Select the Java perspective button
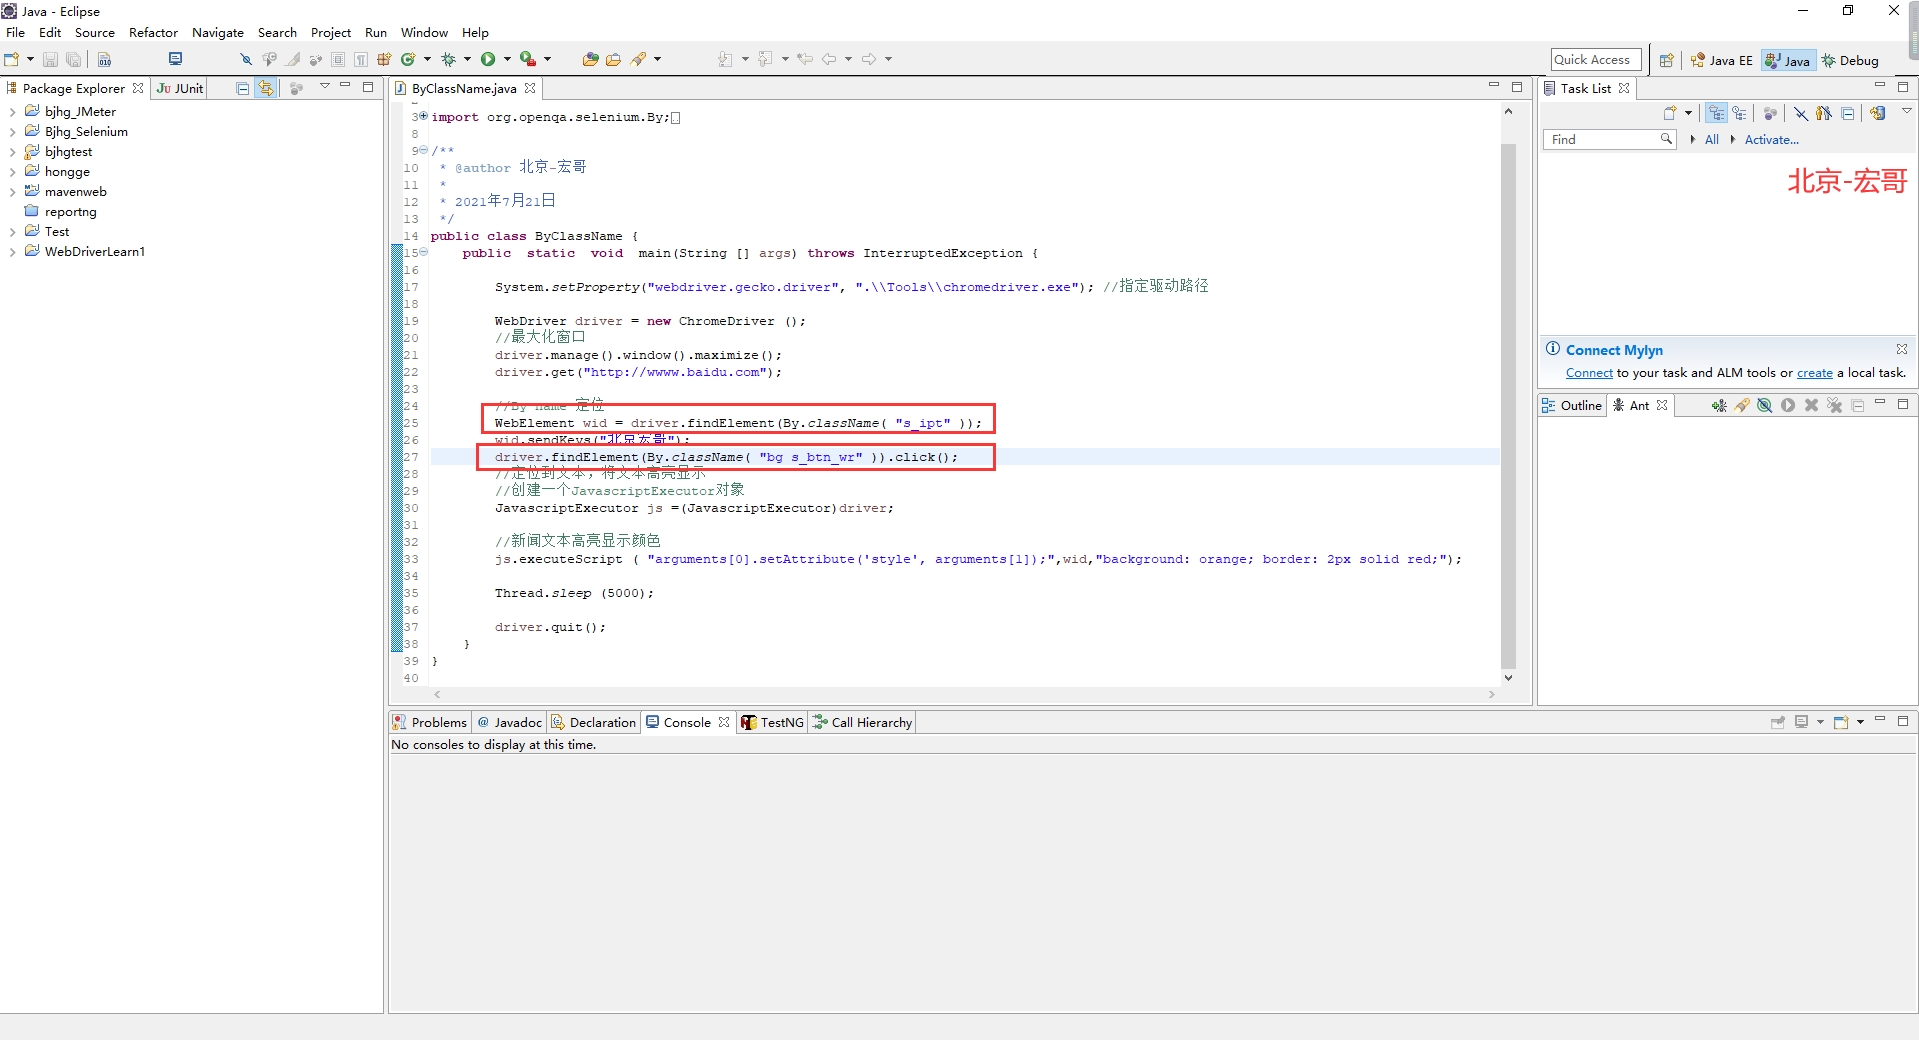This screenshot has width=1919, height=1040. coord(1787,60)
